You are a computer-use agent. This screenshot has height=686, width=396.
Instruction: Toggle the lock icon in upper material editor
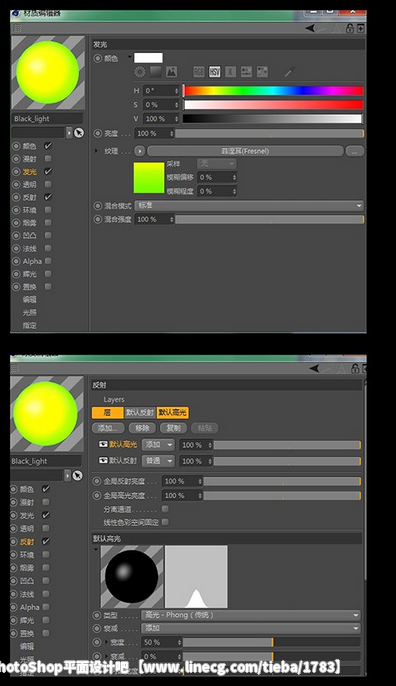click(x=350, y=28)
